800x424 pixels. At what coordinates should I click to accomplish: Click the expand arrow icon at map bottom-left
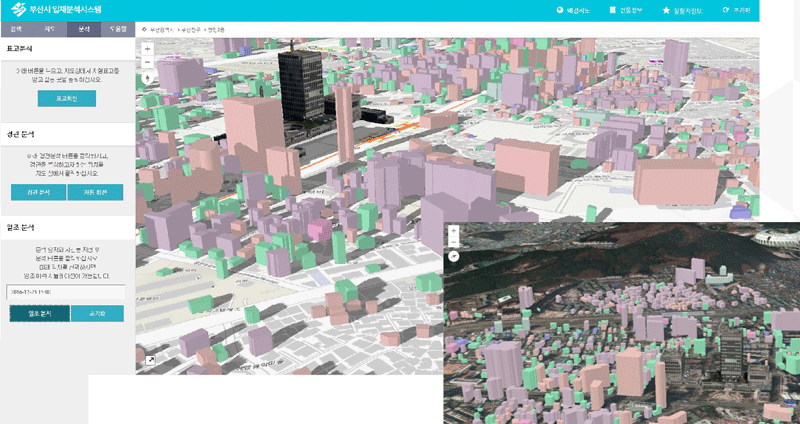point(150,360)
